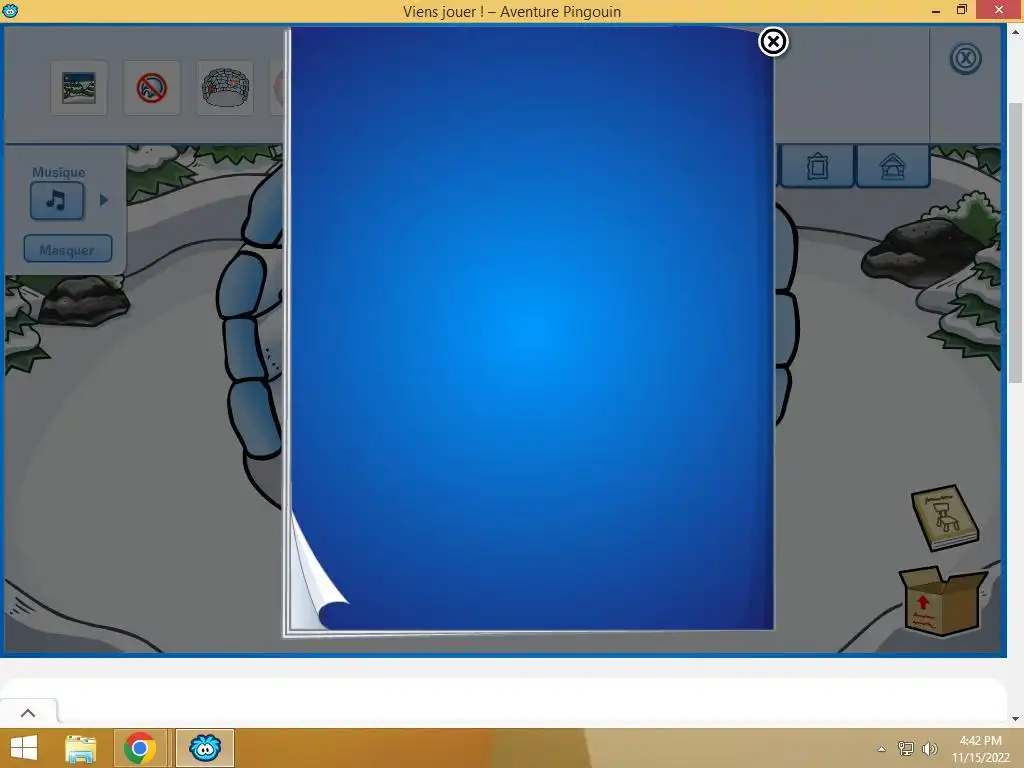1024x768 pixels.
Task: Select the no-puffle prohibition icon
Action: tap(152, 88)
